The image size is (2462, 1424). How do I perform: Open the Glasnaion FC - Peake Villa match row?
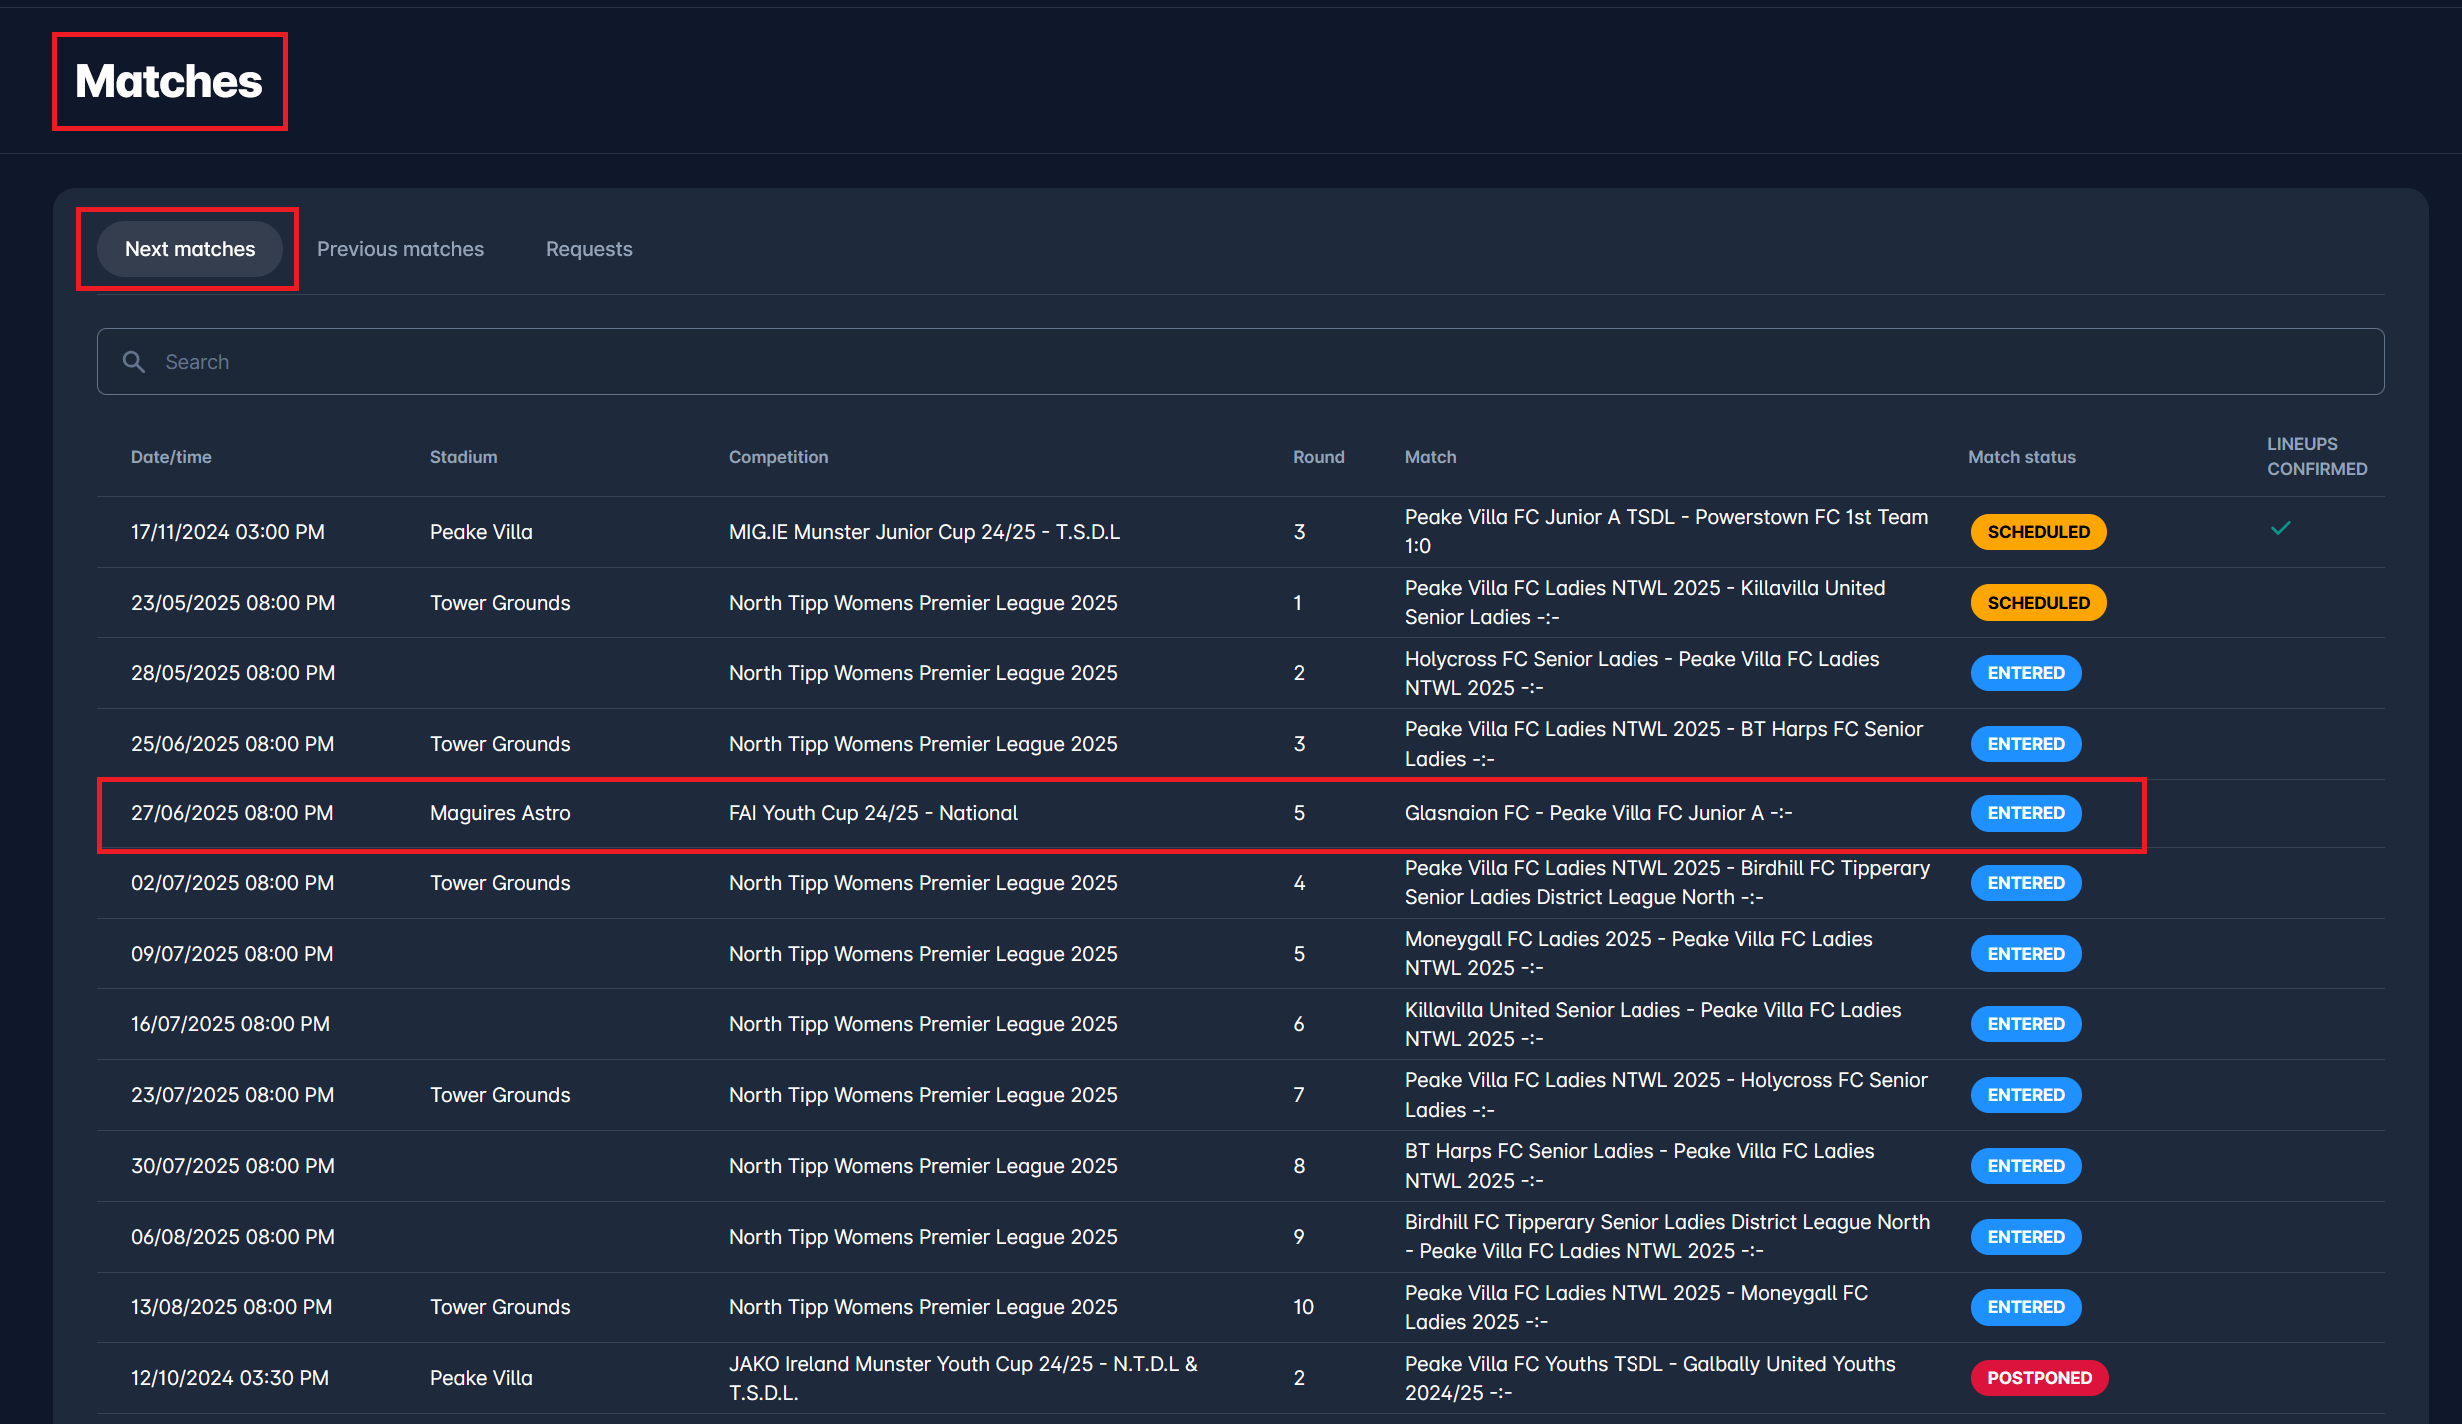click(x=1597, y=813)
